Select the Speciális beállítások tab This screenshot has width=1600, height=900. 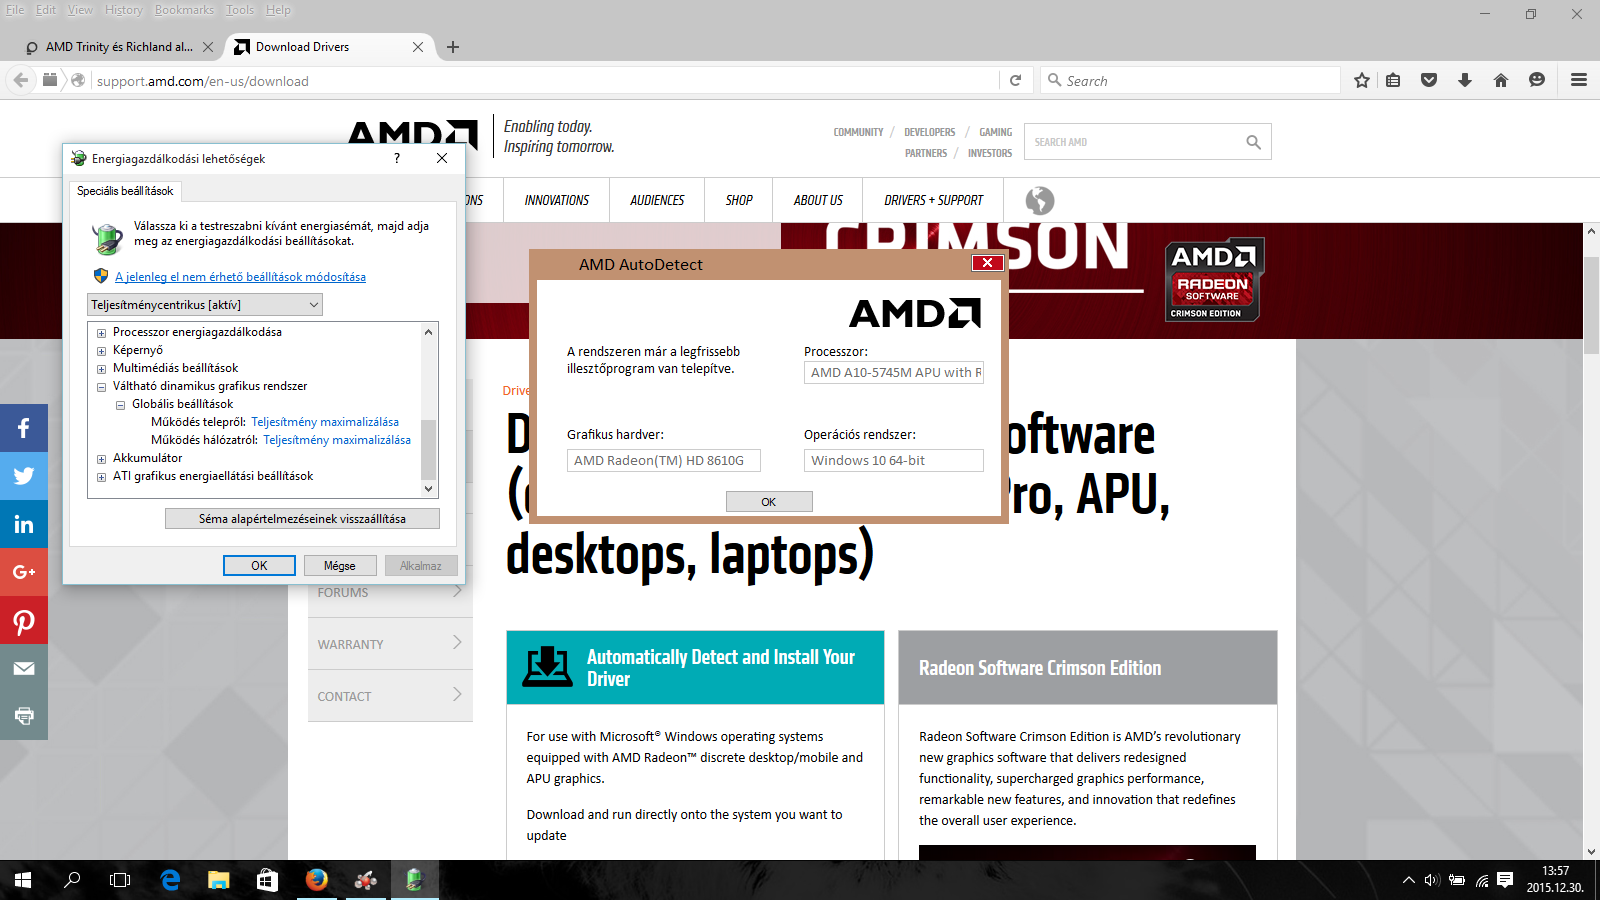click(x=125, y=191)
